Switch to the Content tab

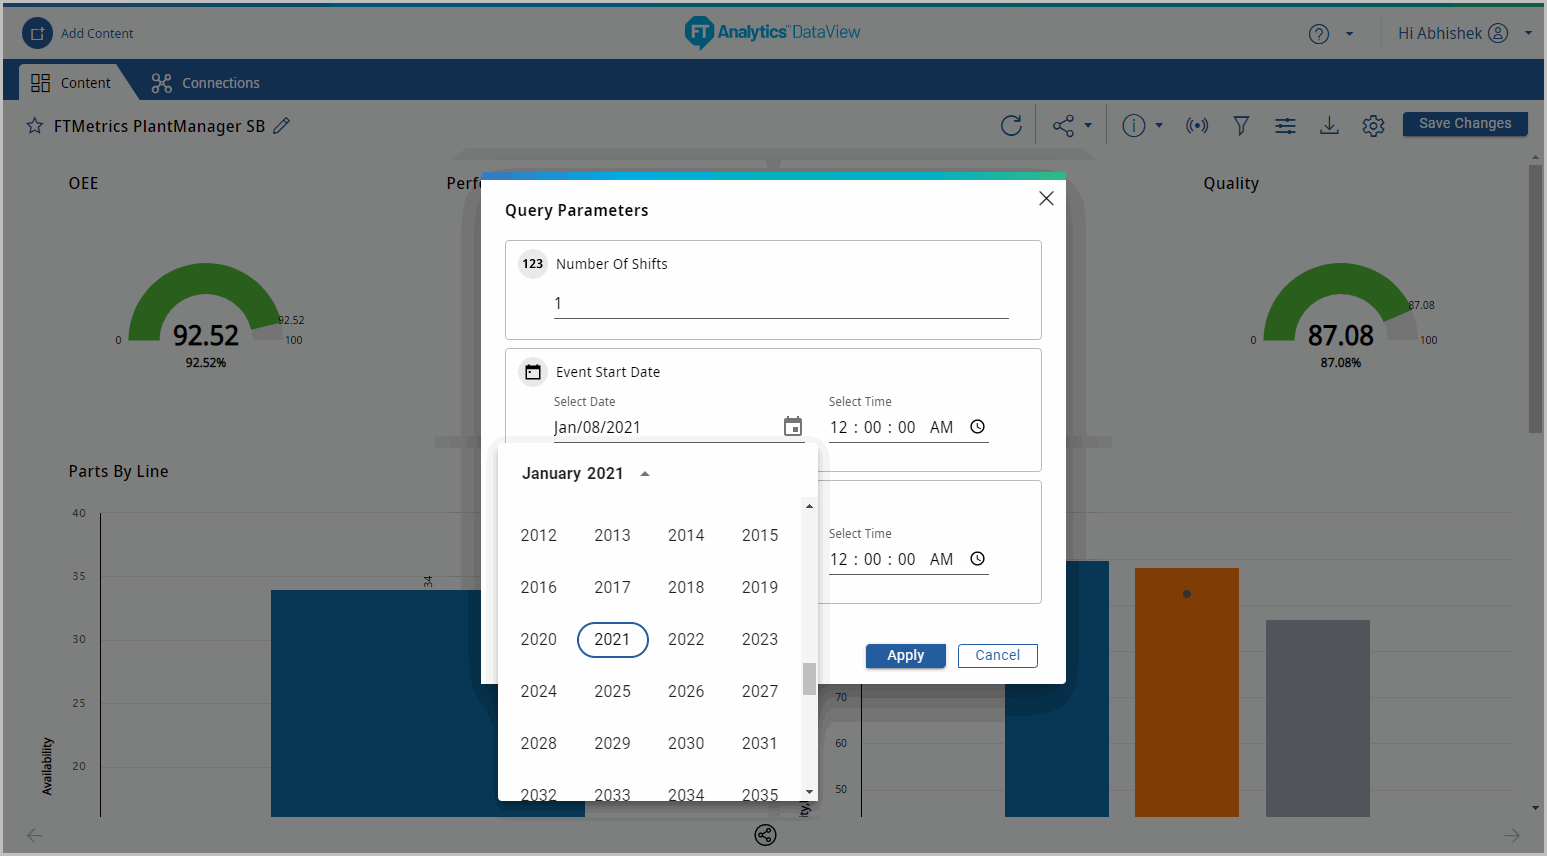coord(70,83)
